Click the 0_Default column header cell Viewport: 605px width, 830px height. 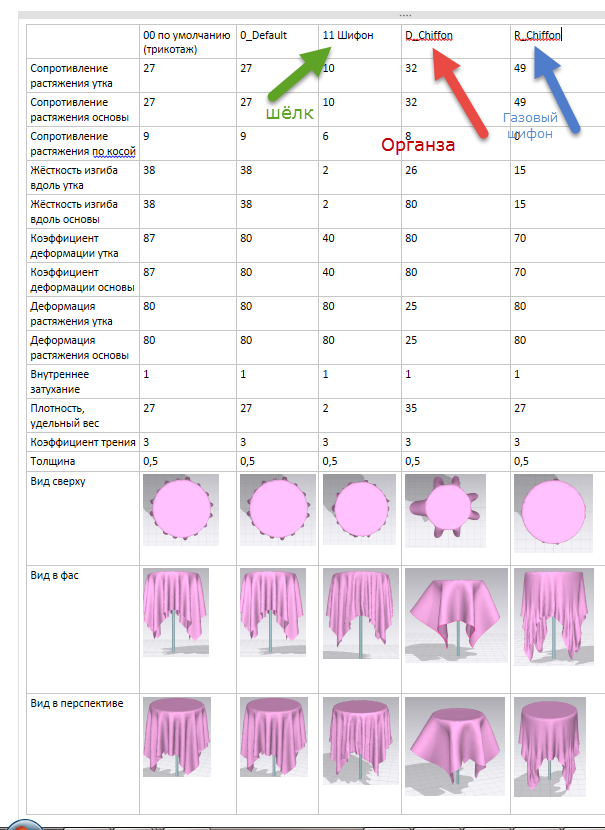click(277, 41)
